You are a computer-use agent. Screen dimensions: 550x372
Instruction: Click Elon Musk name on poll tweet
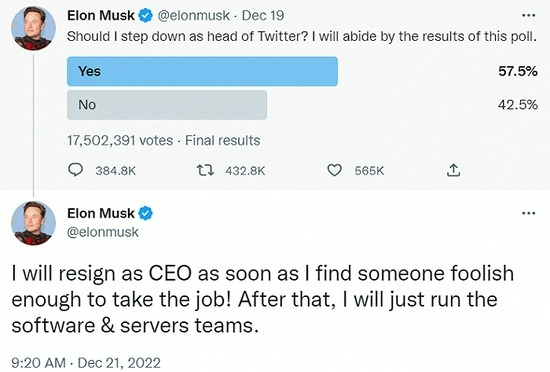click(101, 15)
